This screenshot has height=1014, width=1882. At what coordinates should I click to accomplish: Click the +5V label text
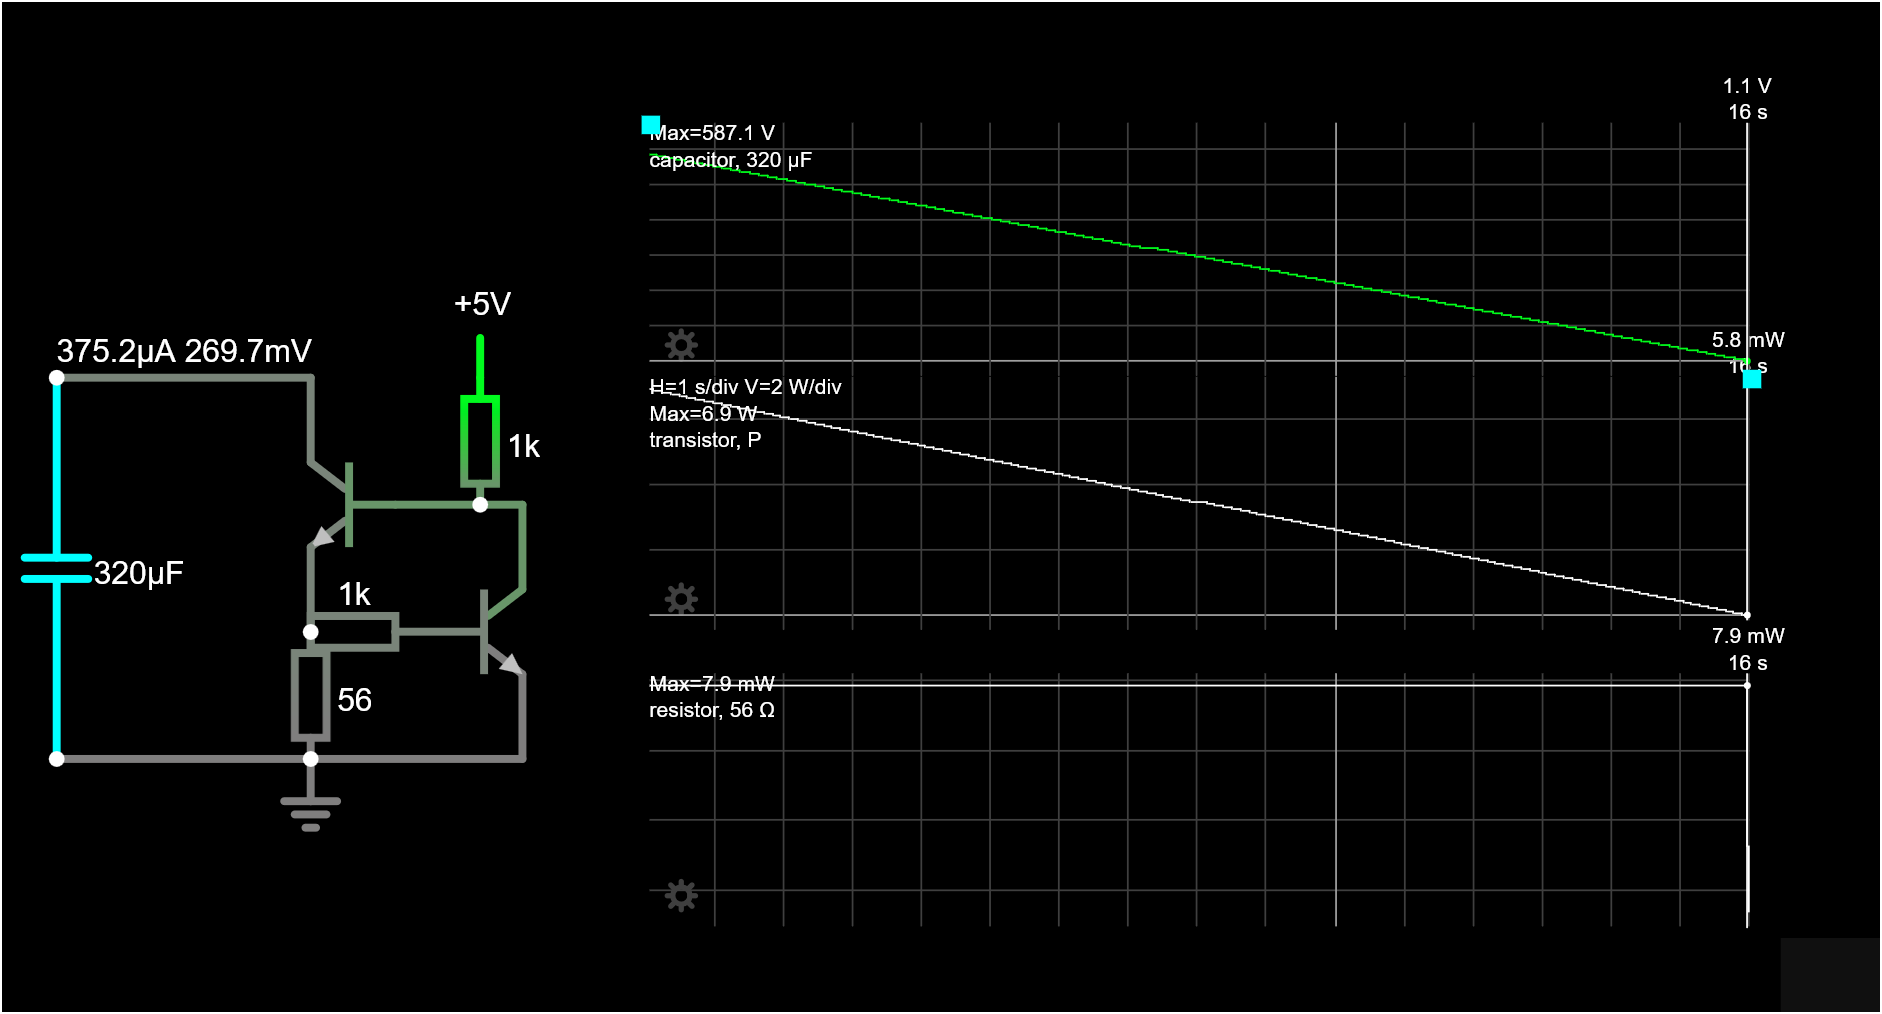[482, 304]
